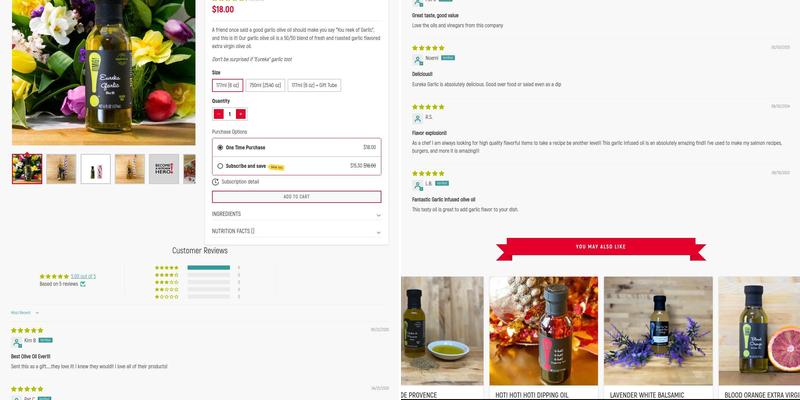Open the 5.00 out of 5 rating link

coord(82,276)
